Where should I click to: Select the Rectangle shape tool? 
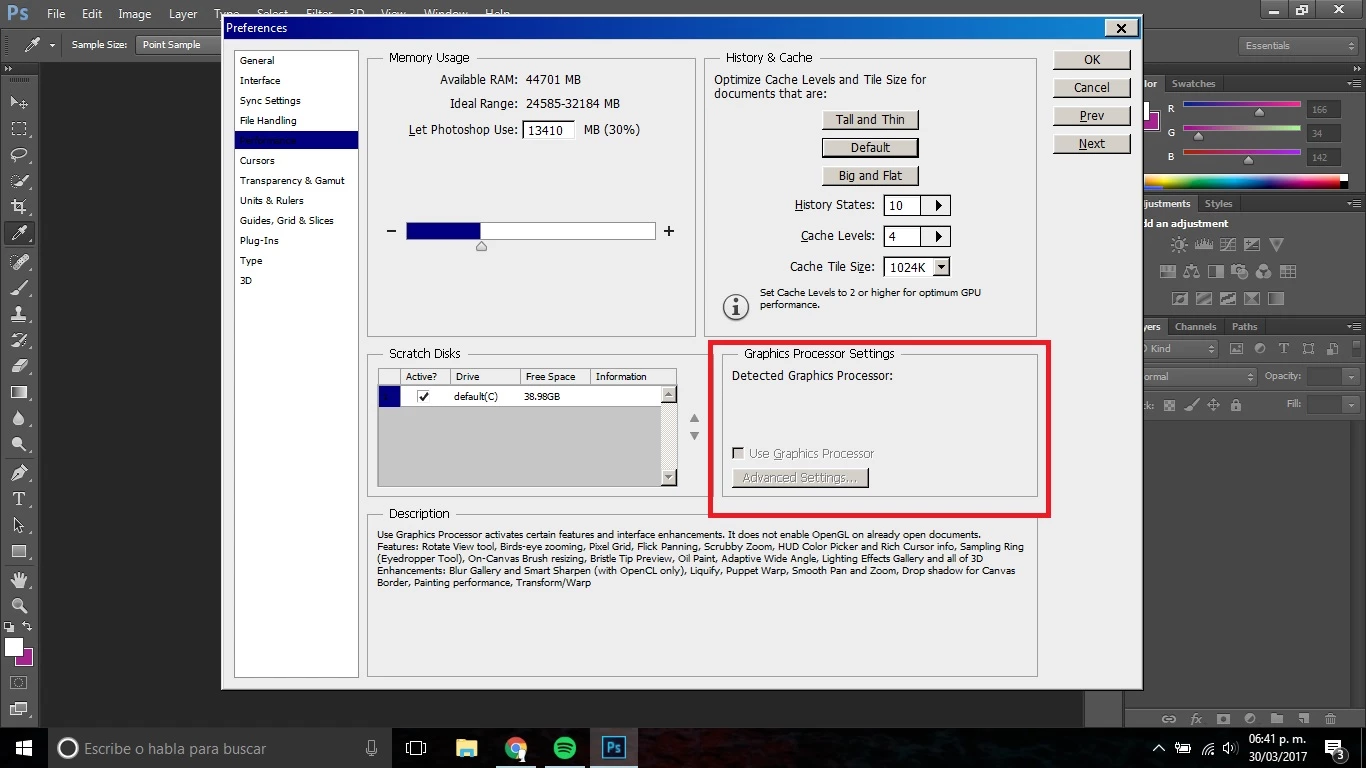click(19, 551)
